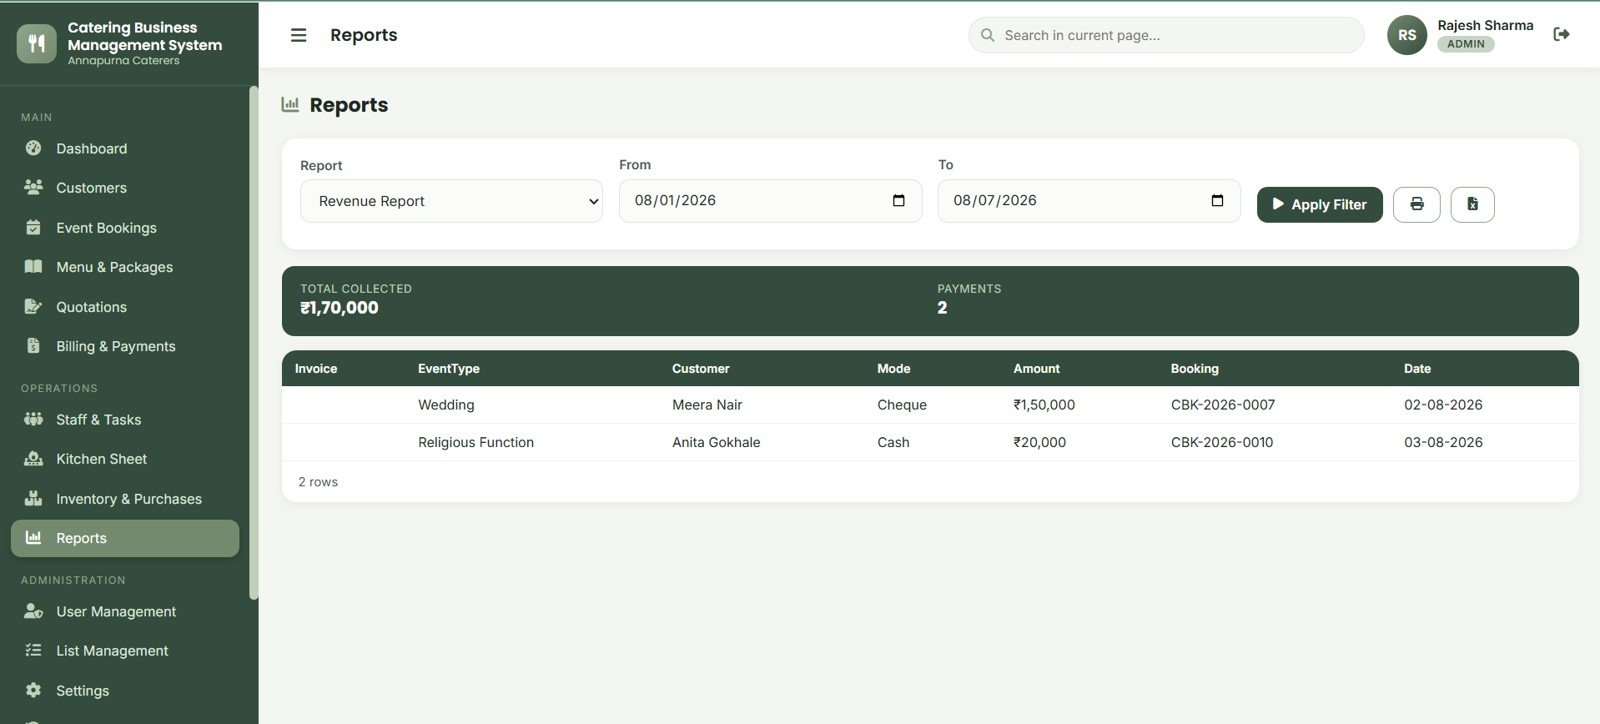1600x724 pixels.
Task: Click the logout icon beside Rajesh Sharma
Action: [1561, 34]
